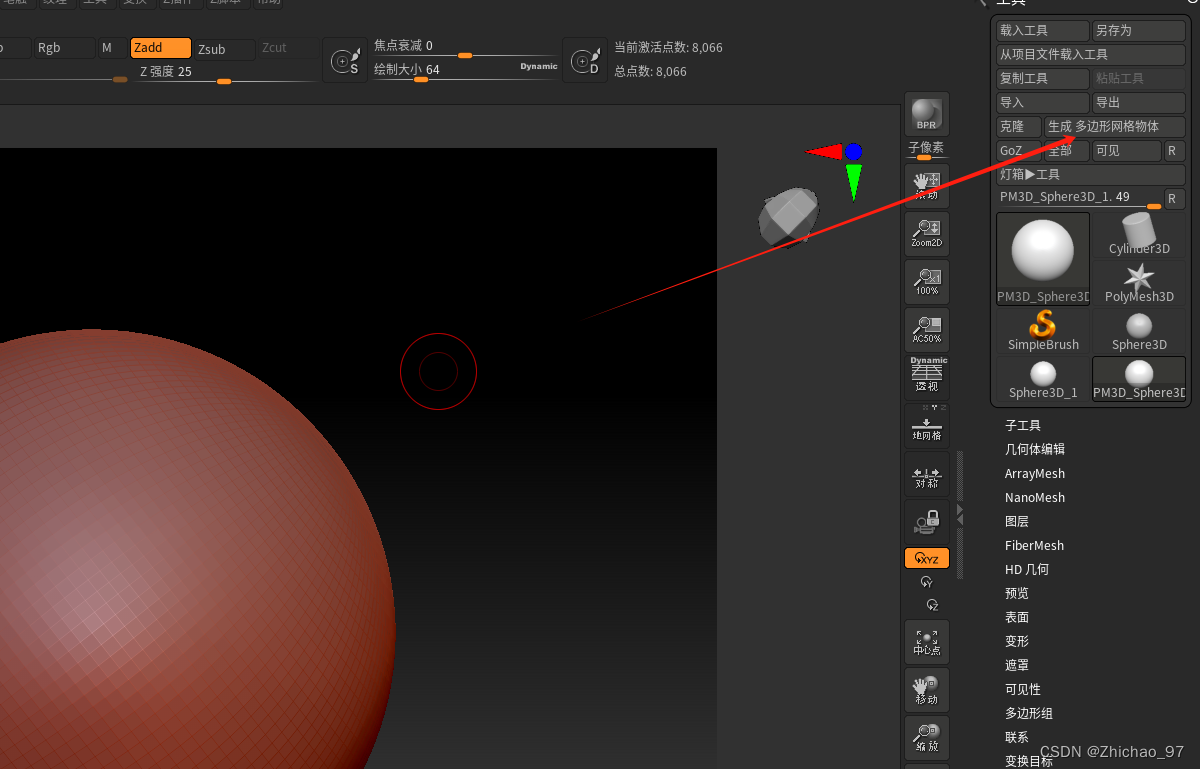Select the AC50% half-size antialias icon
The width and height of the screenshot is (1200, 769).
[x=927, y=329]
